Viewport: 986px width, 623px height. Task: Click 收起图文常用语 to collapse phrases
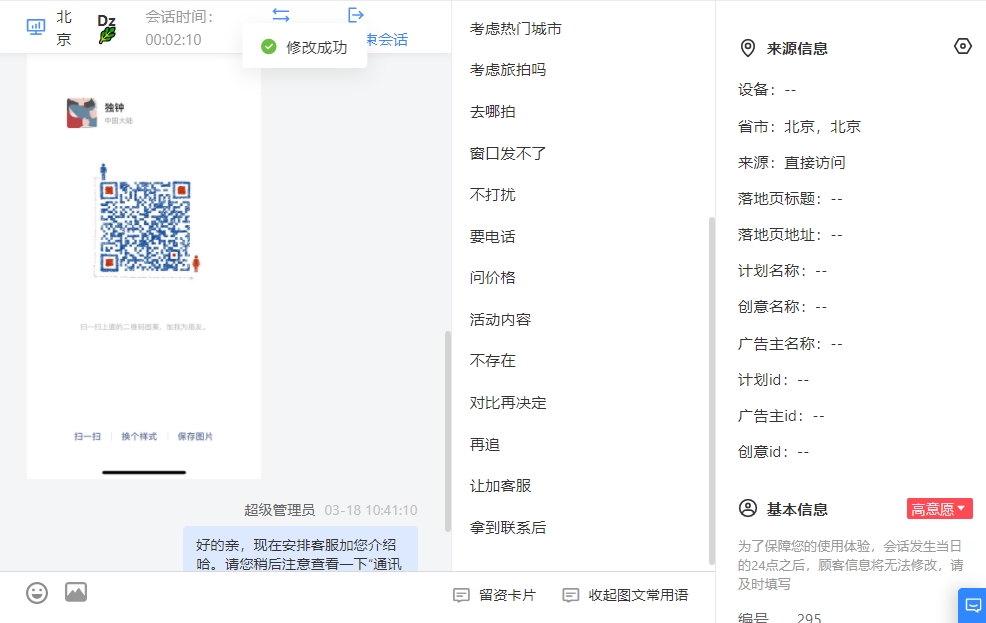coord(626,595)
